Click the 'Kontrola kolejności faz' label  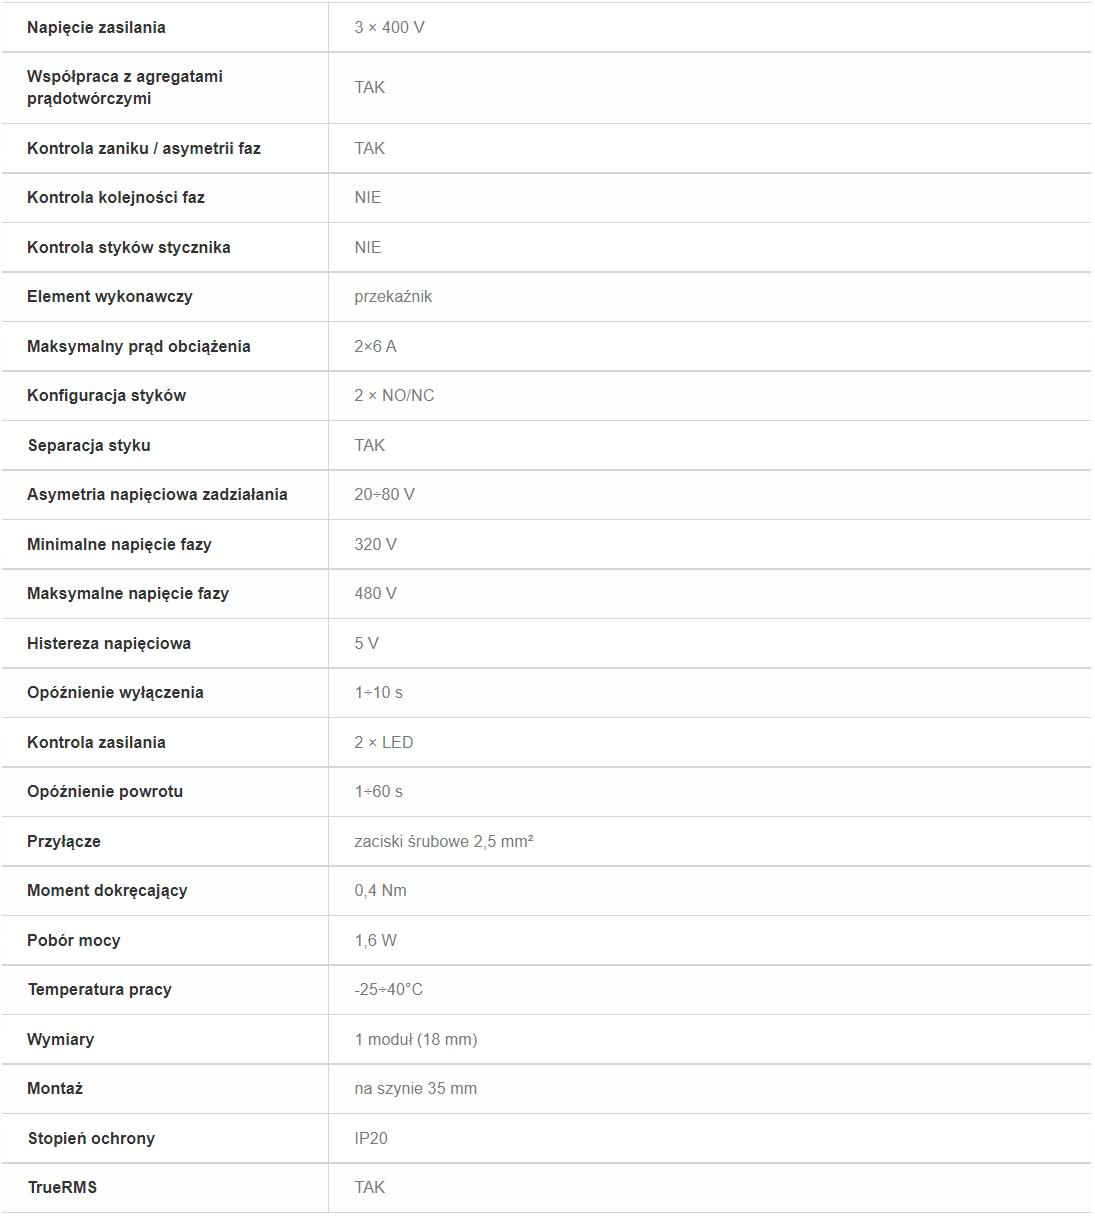coord(116,197)
